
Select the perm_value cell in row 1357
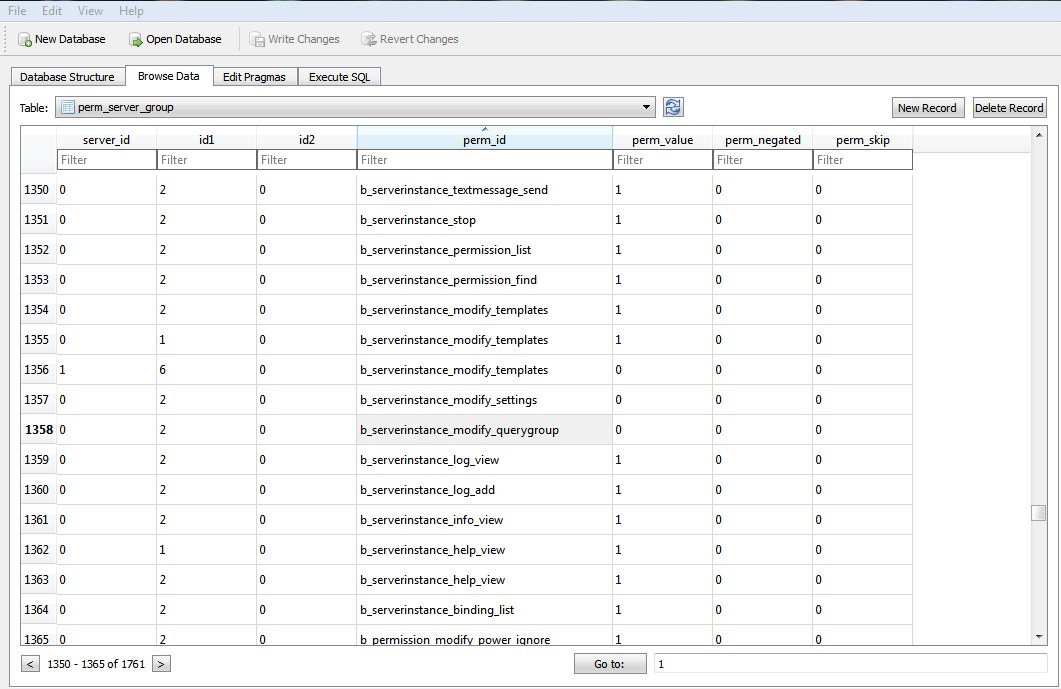(x=662, y=400)
